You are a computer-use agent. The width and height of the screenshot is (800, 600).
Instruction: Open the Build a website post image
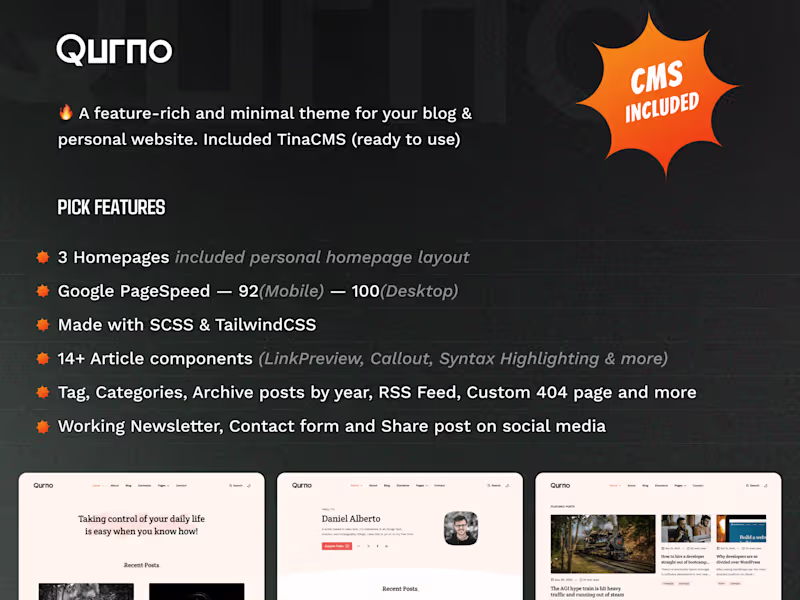(x=741, y=529)
